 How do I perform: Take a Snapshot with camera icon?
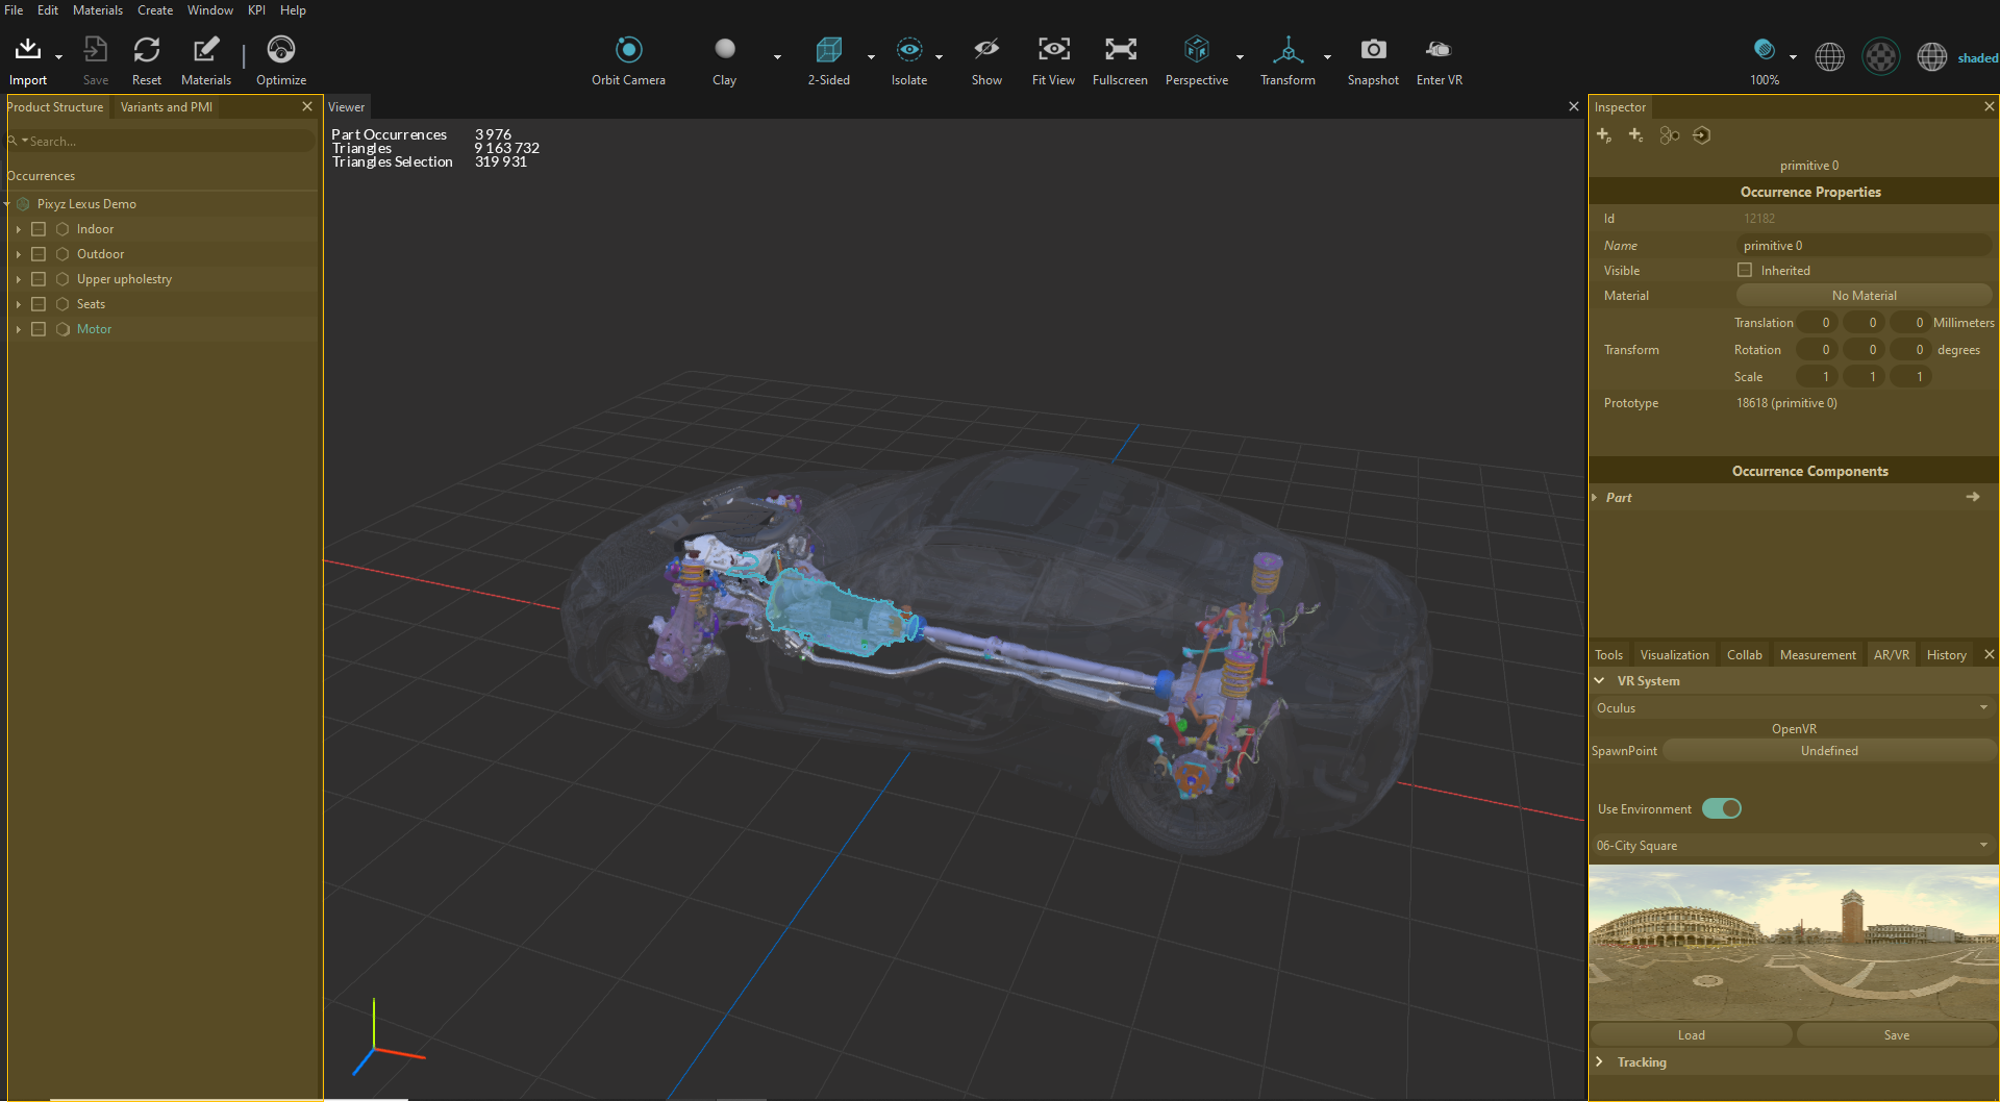click(x=1372, y=50)
